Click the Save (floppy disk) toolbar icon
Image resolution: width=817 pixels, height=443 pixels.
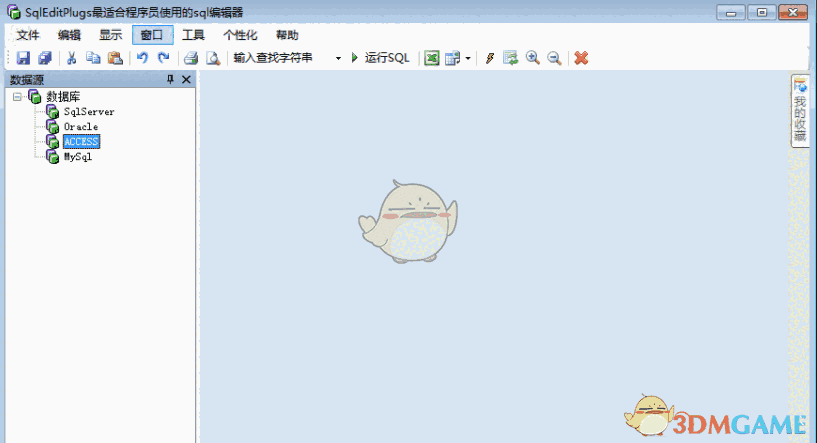click(x=23, y=58)
